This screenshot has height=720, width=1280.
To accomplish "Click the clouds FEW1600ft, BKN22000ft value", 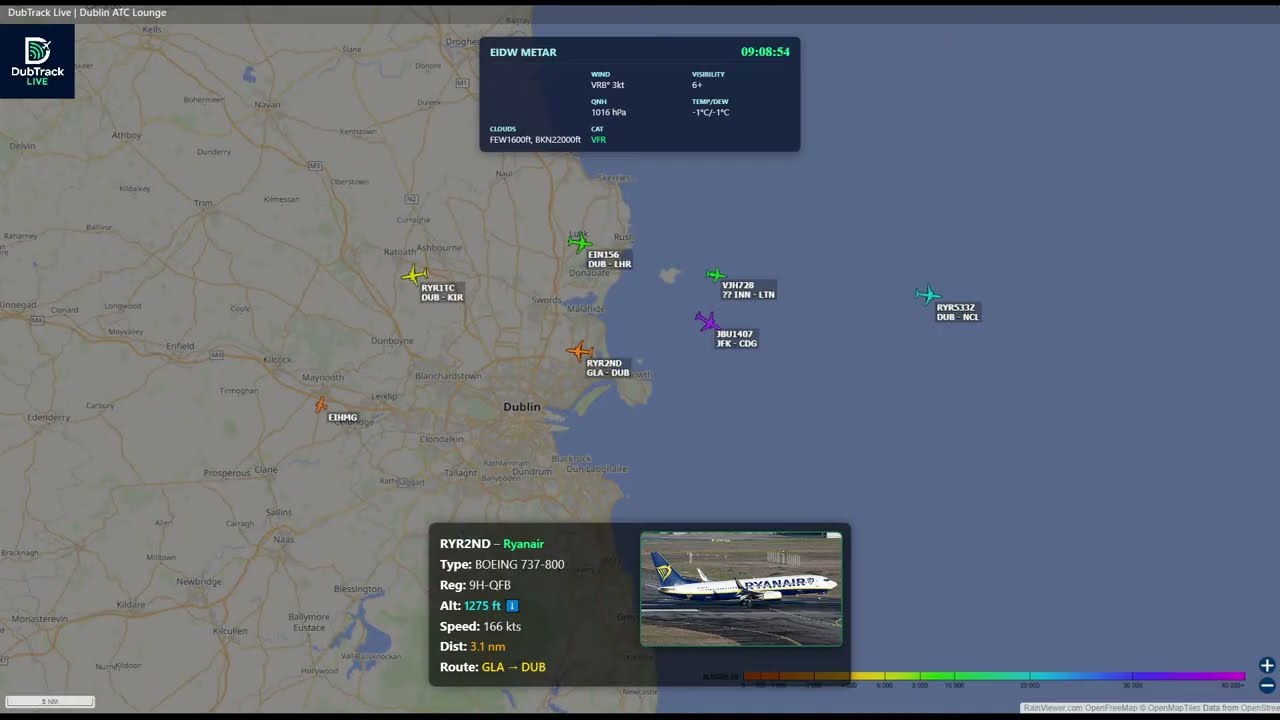I will pyautogui.click(x=535, y=140).
